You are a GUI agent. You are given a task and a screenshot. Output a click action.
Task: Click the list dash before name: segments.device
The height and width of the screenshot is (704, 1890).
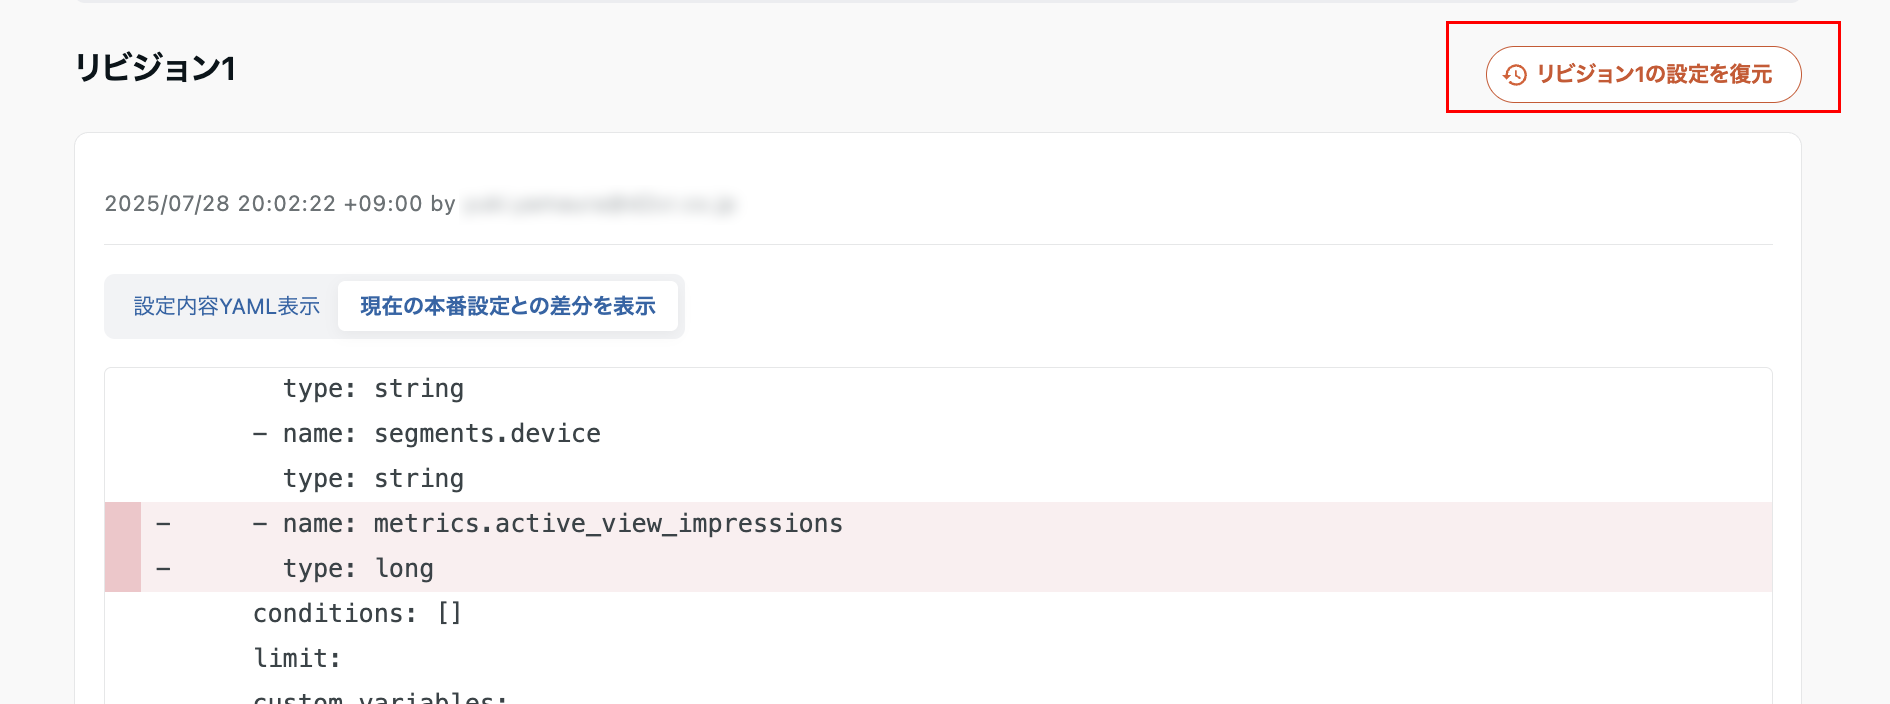[x=260, y=434]
